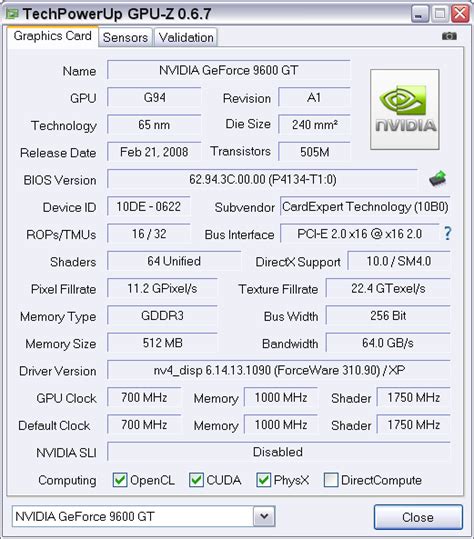
Task: Click the Memory Type field GDDR3
Action: coord(162,315)
